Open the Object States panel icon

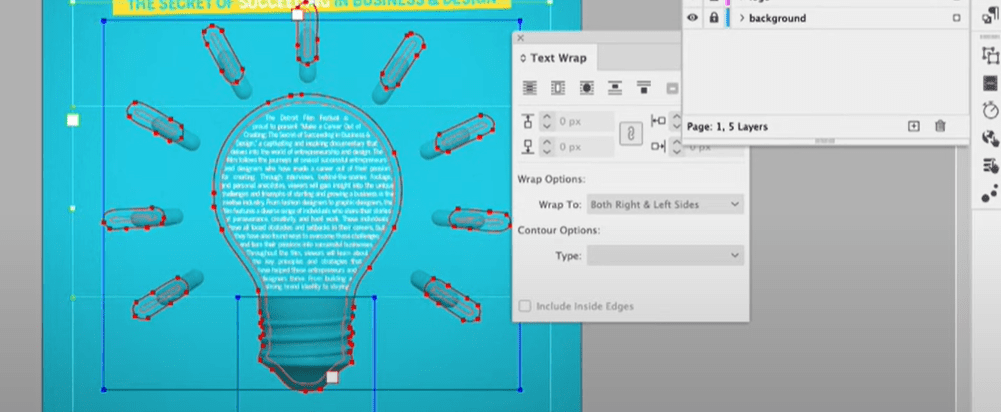pos(990,166)
